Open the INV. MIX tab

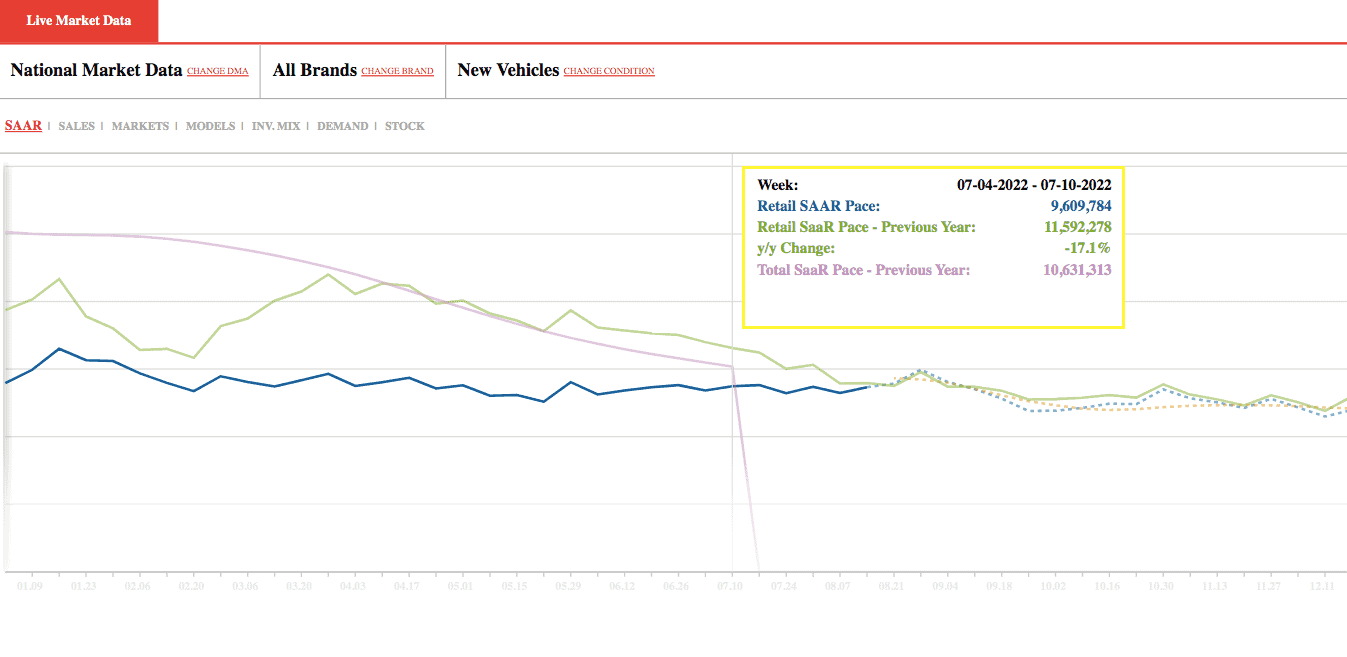pos(276,126)
